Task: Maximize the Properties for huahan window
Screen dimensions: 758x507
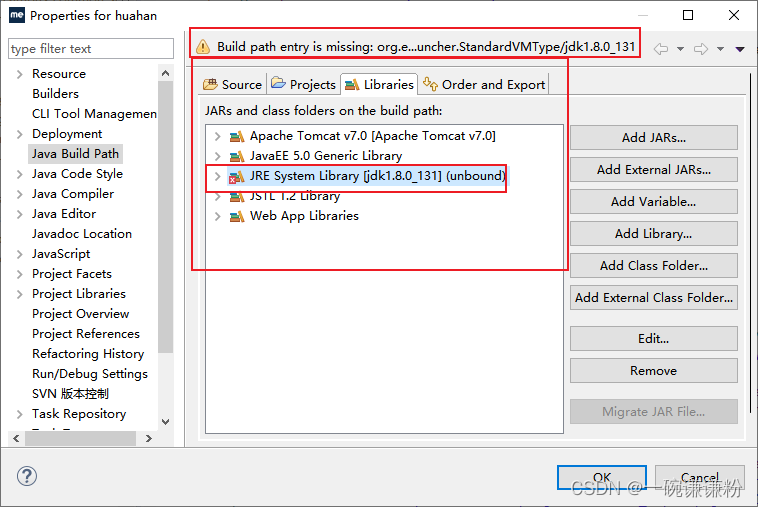Action: point(688,15)
